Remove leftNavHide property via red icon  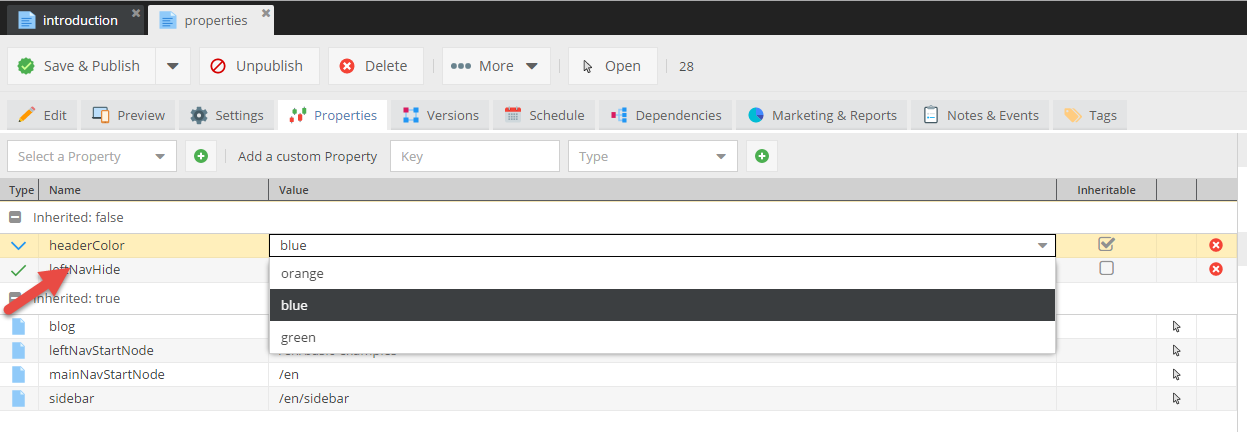point(1216,269)
